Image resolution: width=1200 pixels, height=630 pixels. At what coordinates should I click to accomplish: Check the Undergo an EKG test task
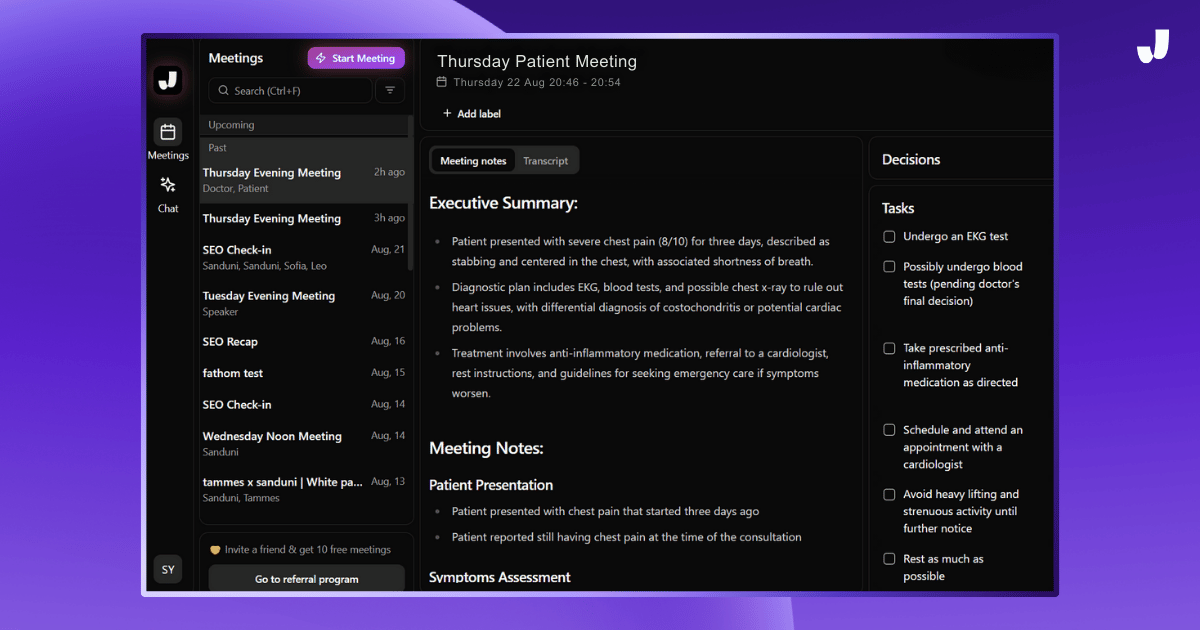point(889,237)
